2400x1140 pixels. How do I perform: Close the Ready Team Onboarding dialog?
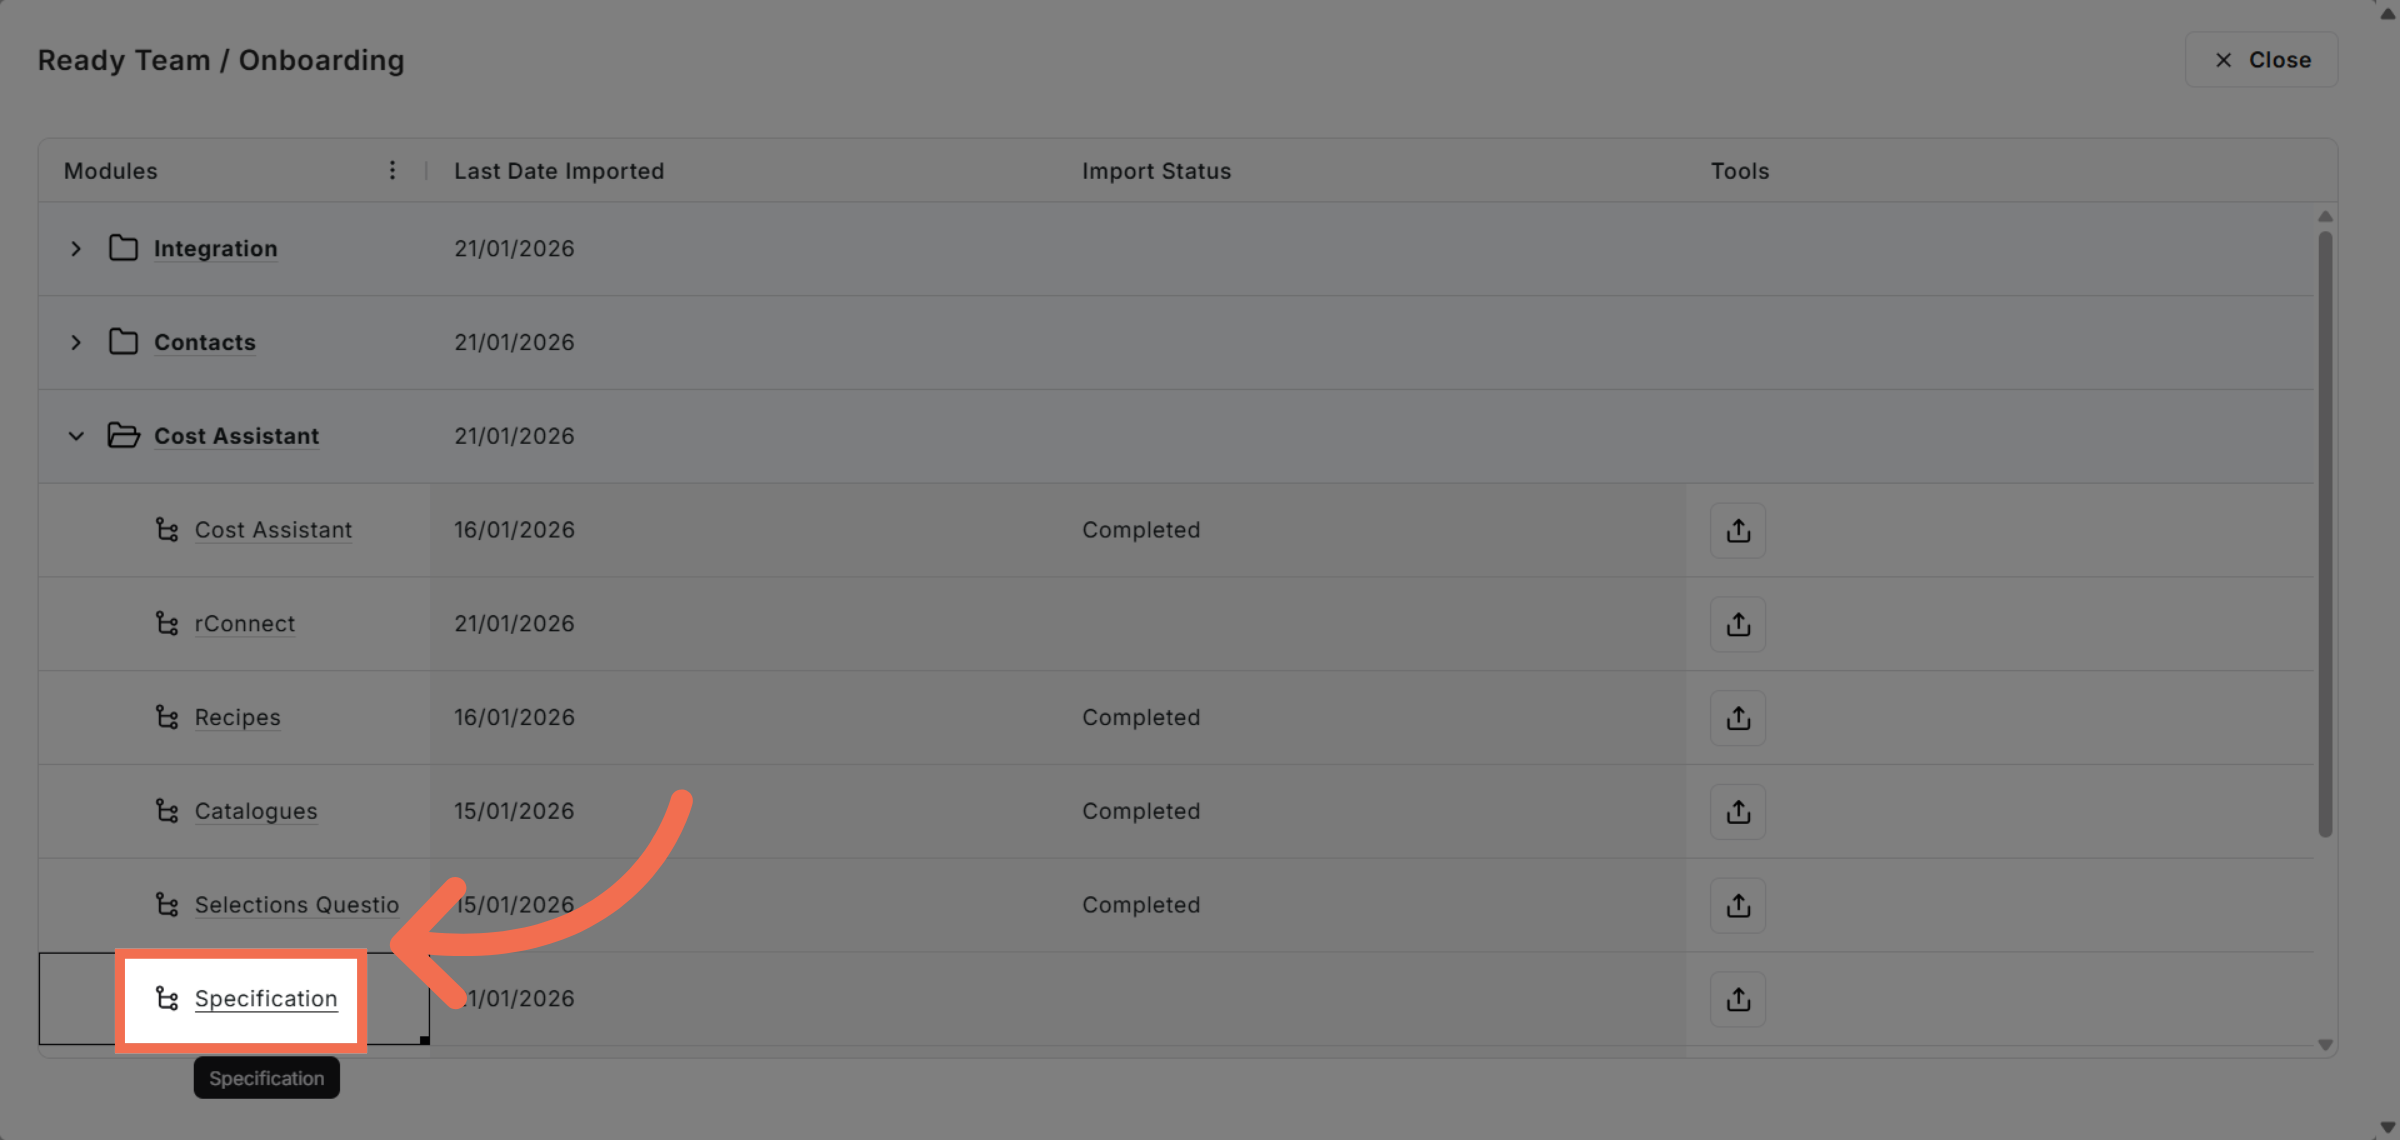point(2261,59)
